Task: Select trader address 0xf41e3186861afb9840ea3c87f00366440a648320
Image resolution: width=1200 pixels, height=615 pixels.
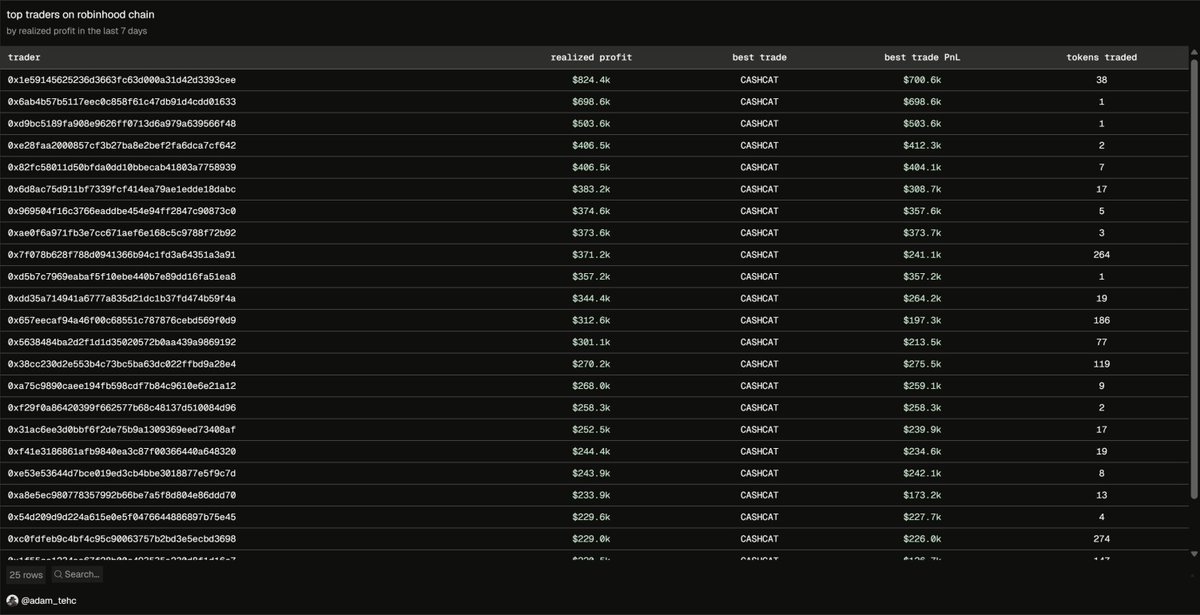Action: (x=121, y=452)
